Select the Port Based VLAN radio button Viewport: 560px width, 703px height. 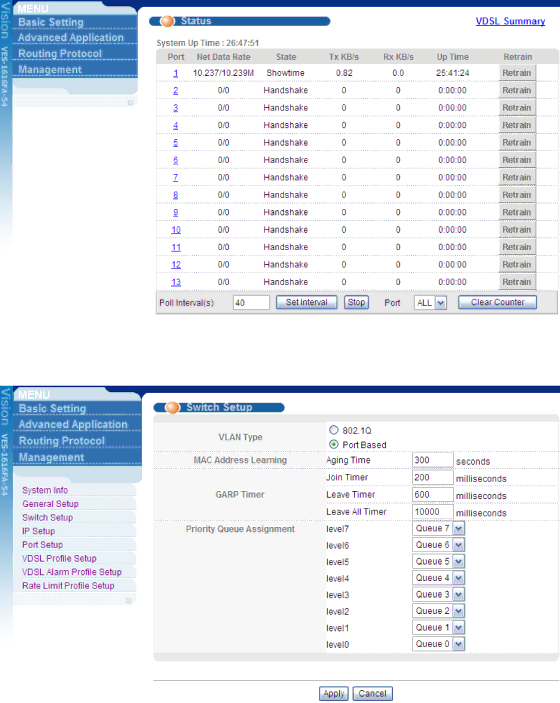334,444
